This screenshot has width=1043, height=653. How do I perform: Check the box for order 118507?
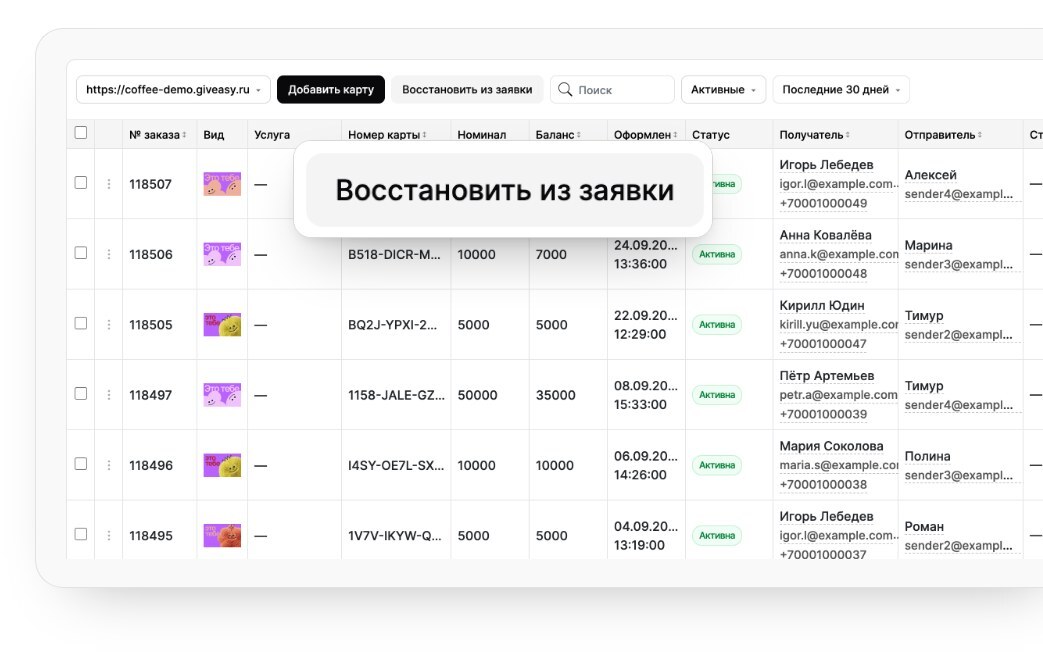click(80, 182)
